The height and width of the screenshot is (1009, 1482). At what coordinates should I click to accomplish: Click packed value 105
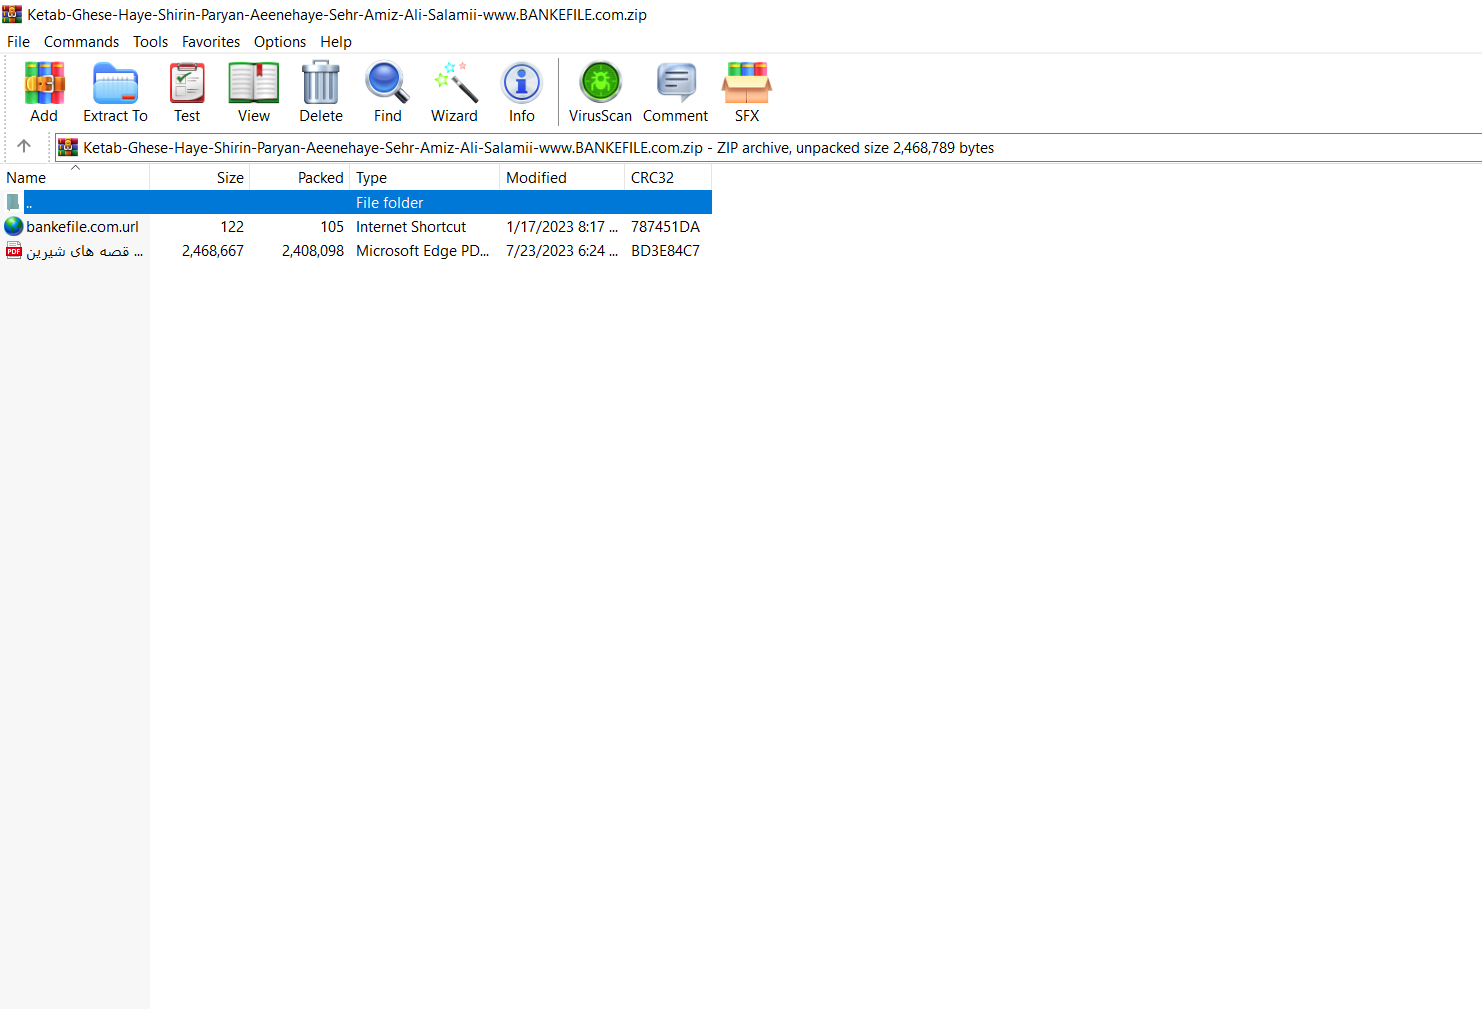click(332, 227)
